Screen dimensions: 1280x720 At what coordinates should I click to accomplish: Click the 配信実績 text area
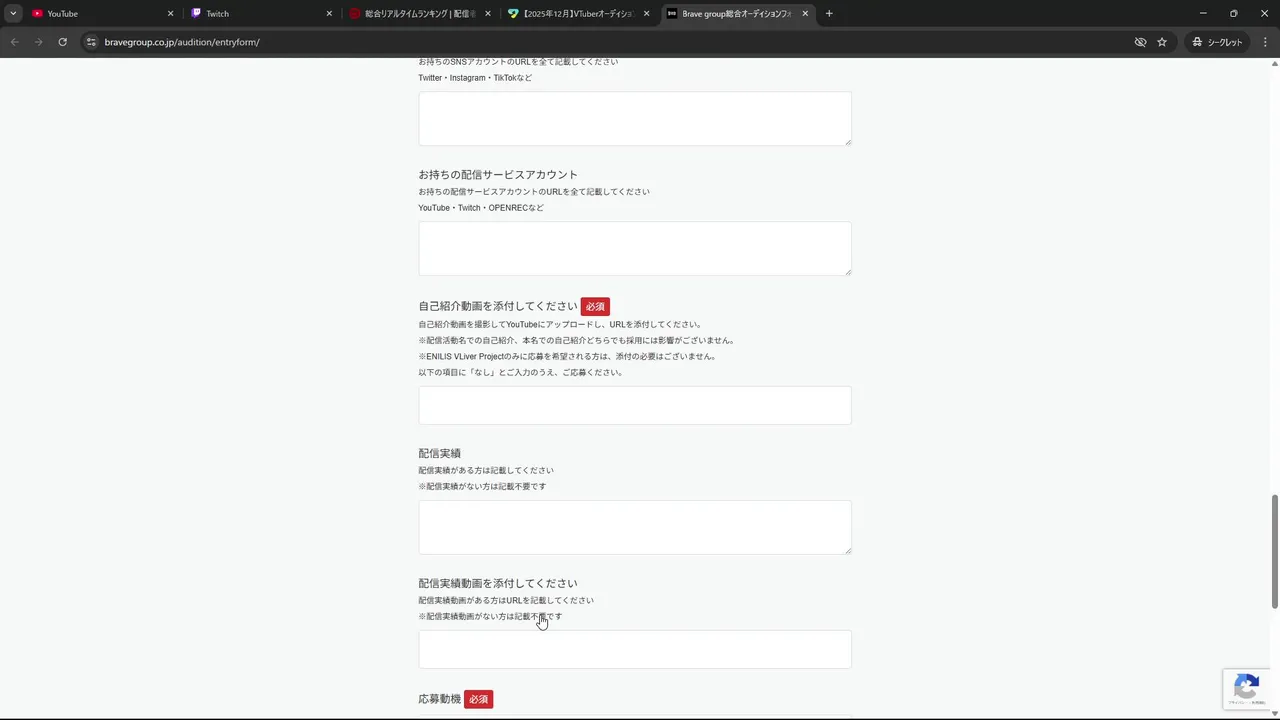point(635,527)
